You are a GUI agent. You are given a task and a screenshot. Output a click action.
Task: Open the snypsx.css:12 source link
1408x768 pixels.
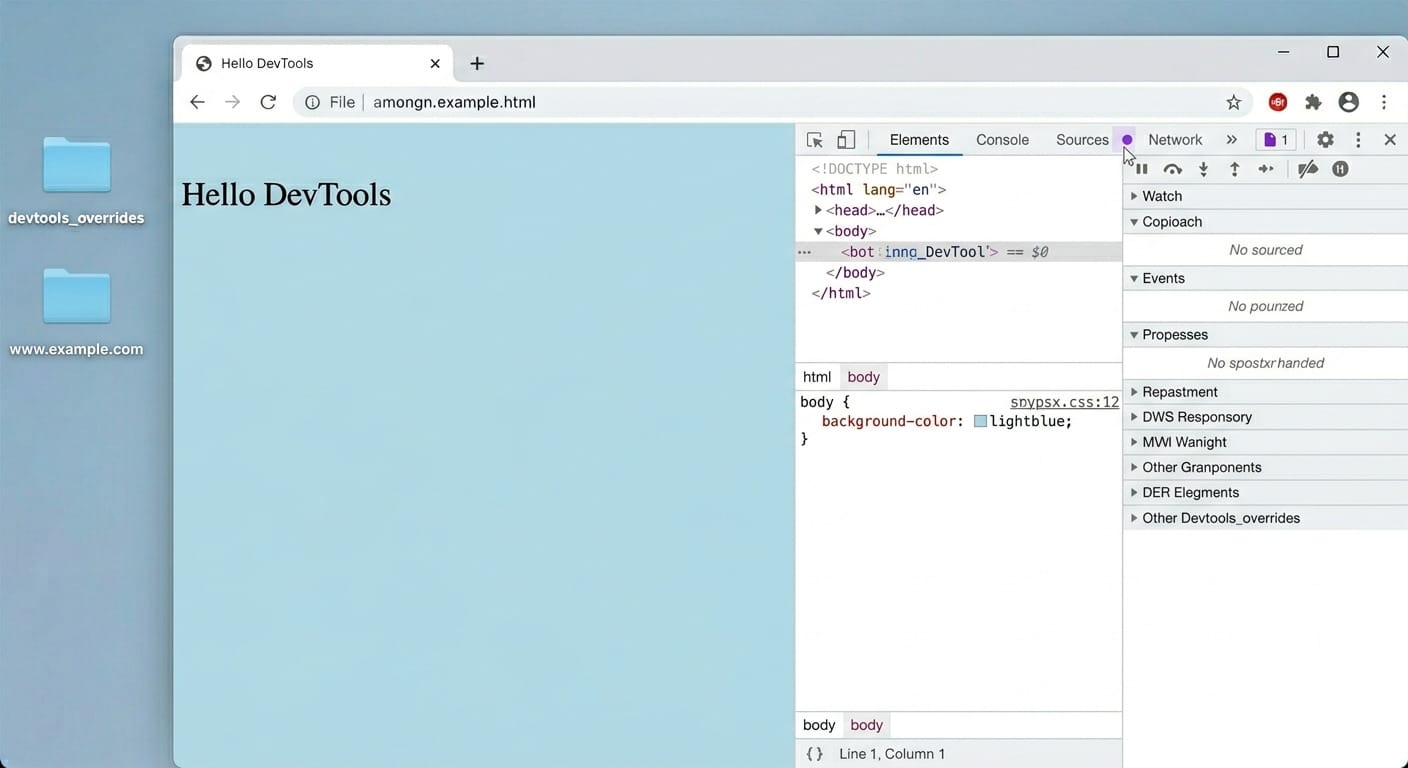[x=1064, y=402]
